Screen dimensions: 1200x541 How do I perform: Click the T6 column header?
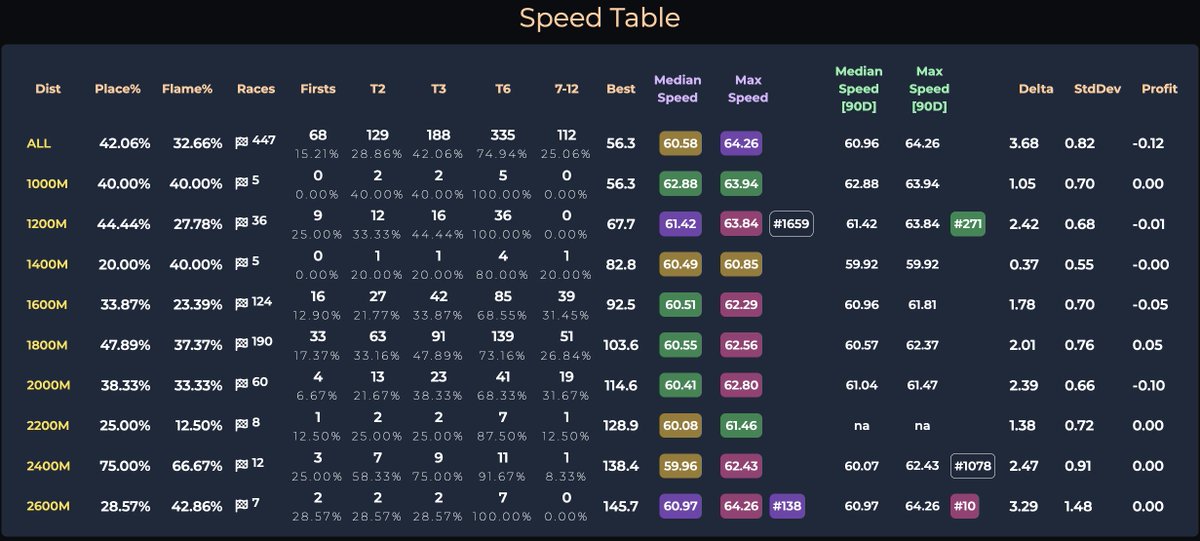[x=503, y=89]
